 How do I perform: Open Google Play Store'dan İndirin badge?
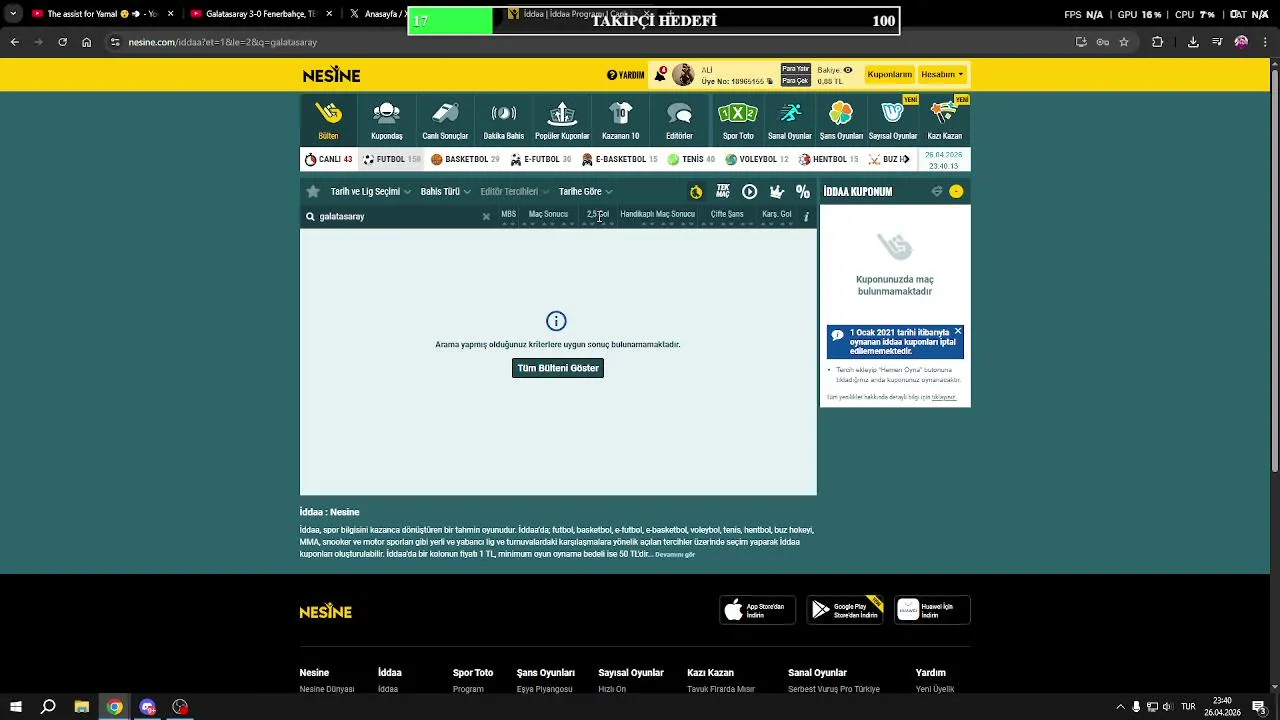coord(845,610)
